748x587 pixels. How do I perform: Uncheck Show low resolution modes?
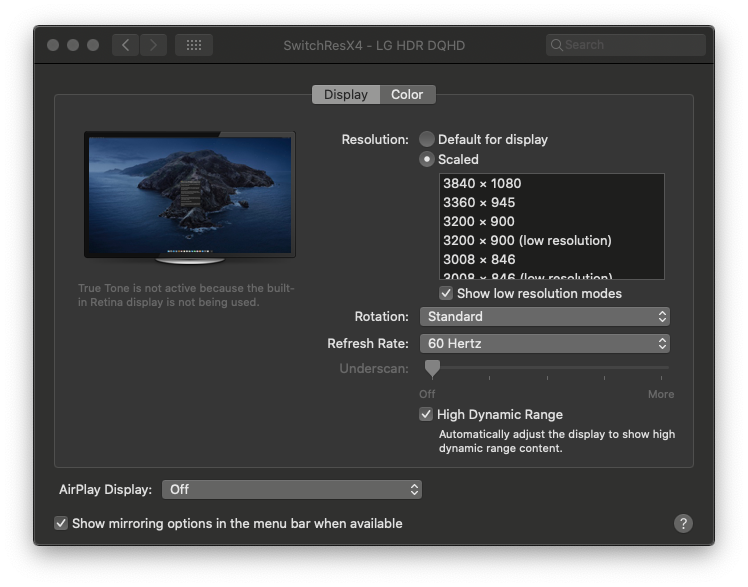pos(446,293)
